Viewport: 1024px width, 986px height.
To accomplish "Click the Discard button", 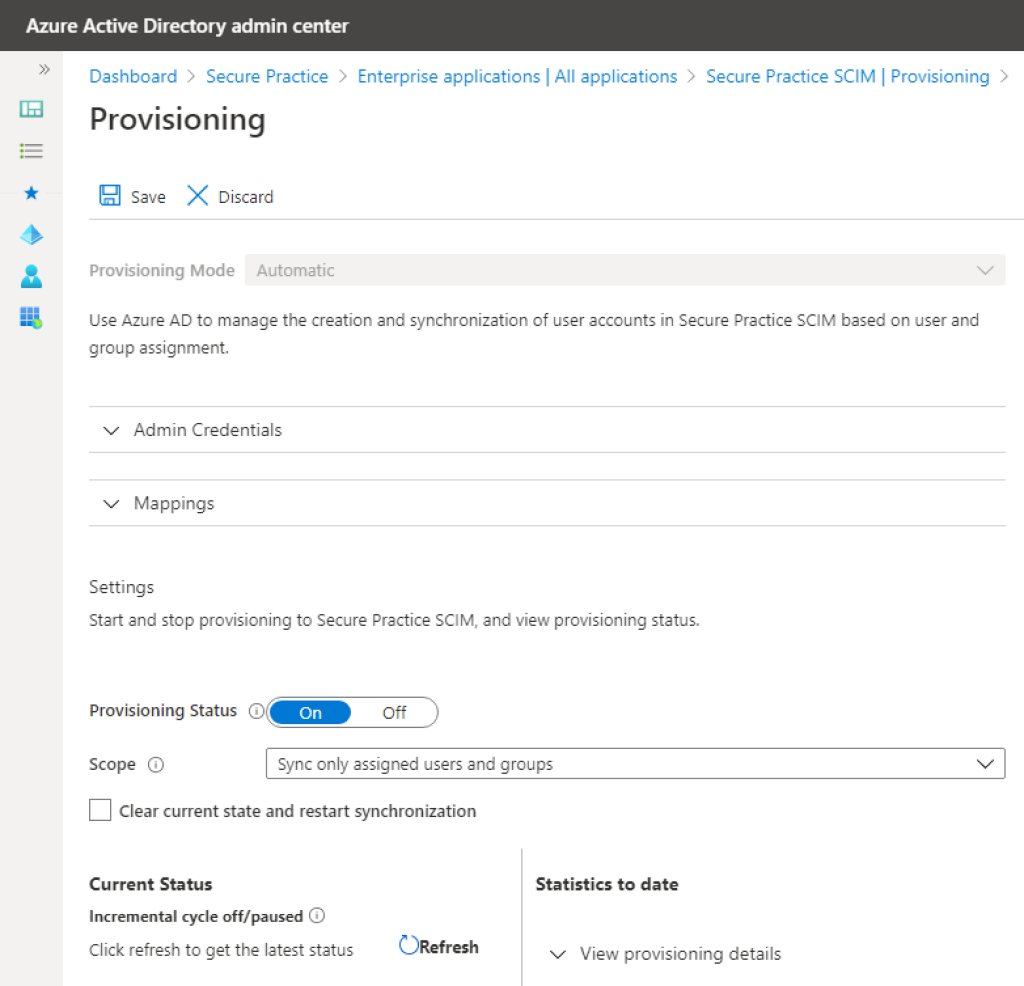I will tap(231, 196).
